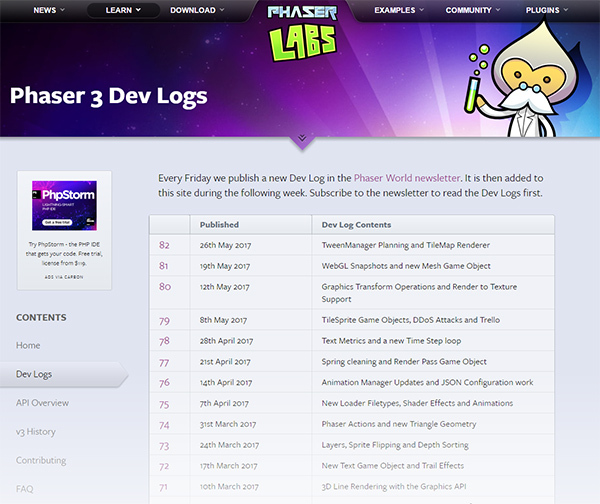Open Dev Log number 76
The image size is (600, 504).
coord(164,383)
